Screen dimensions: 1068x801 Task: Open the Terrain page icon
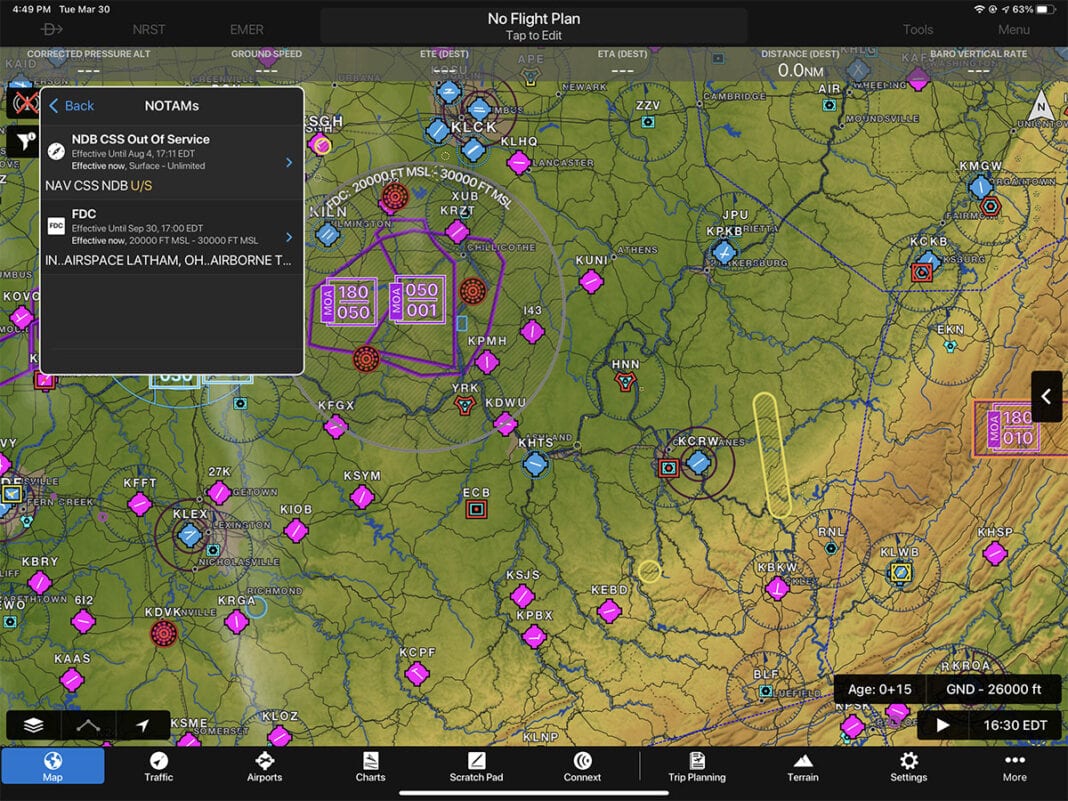pyautogui.click(x=802, y=768)
